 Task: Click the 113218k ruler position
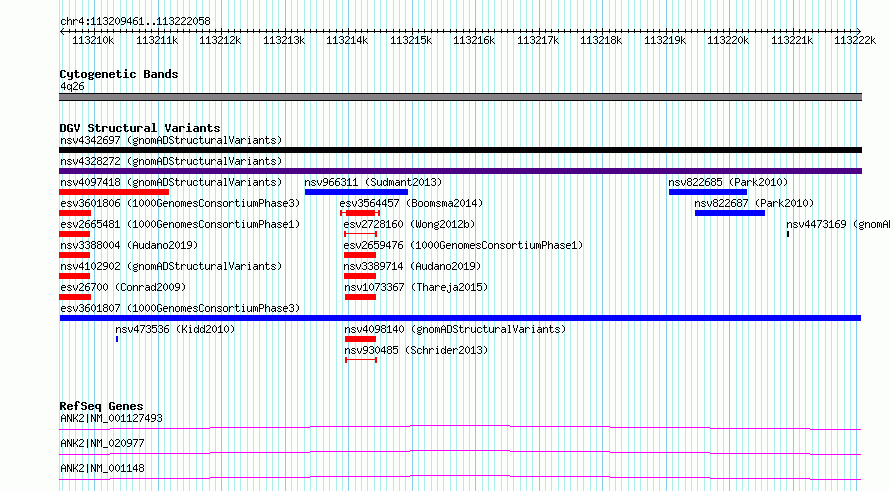601,40
